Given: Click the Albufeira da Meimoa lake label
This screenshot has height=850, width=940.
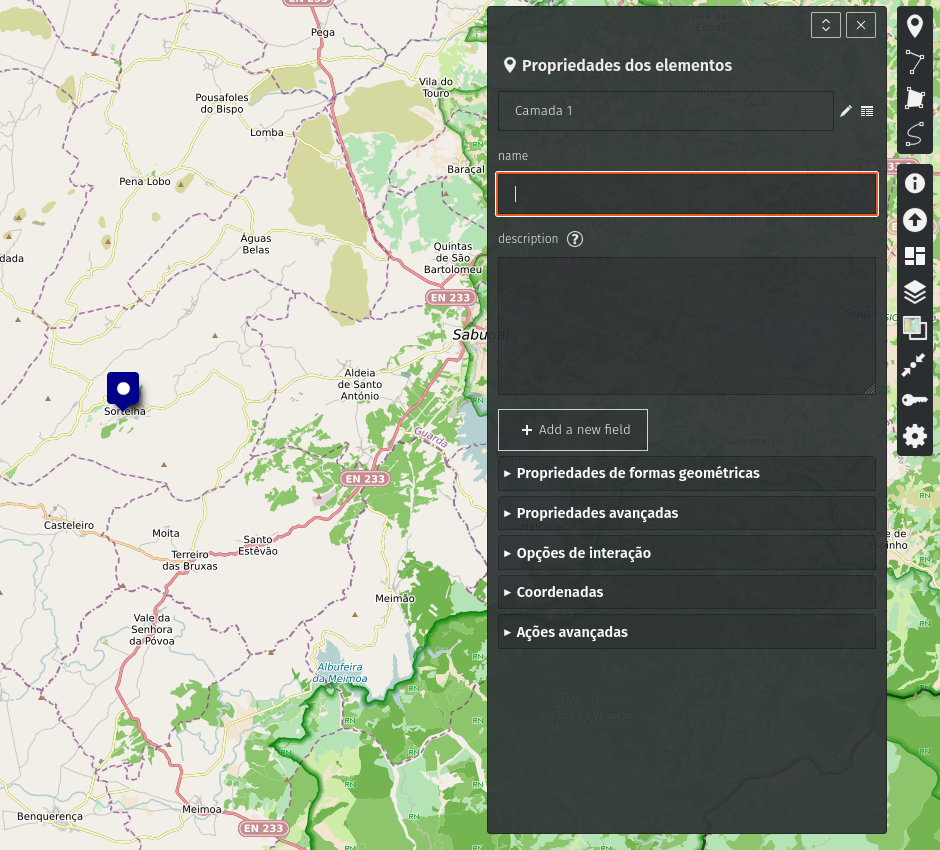Looking at the screenshot, I should tap(339, 673).
